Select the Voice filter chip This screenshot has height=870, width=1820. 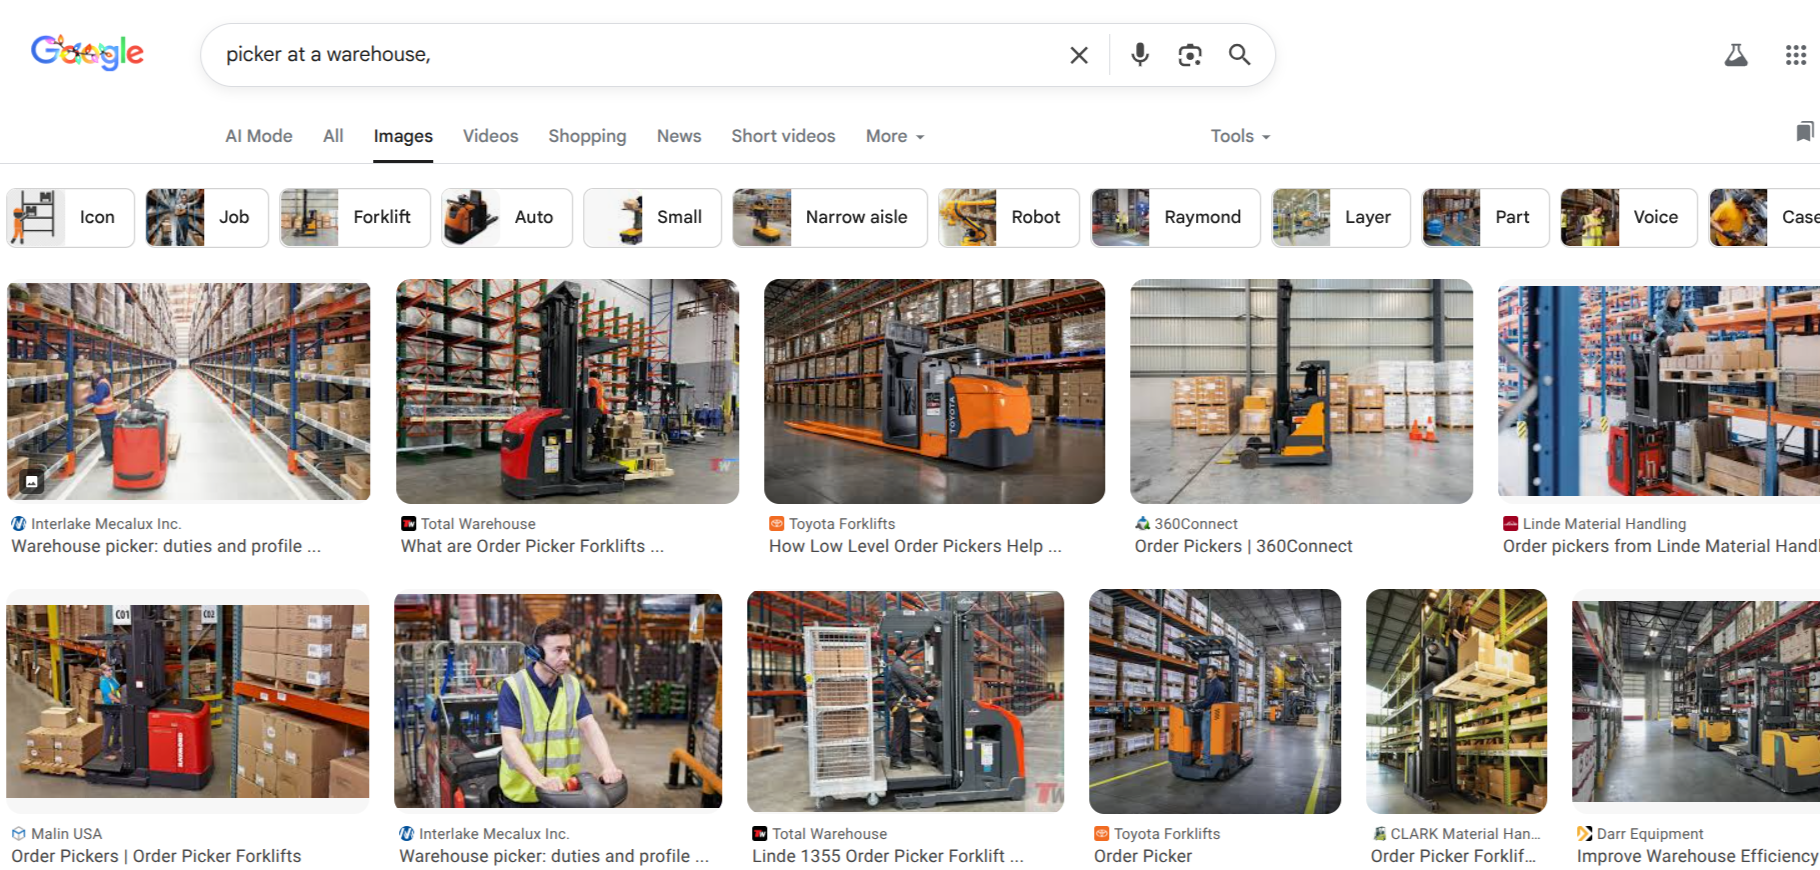click(1629, 218)
